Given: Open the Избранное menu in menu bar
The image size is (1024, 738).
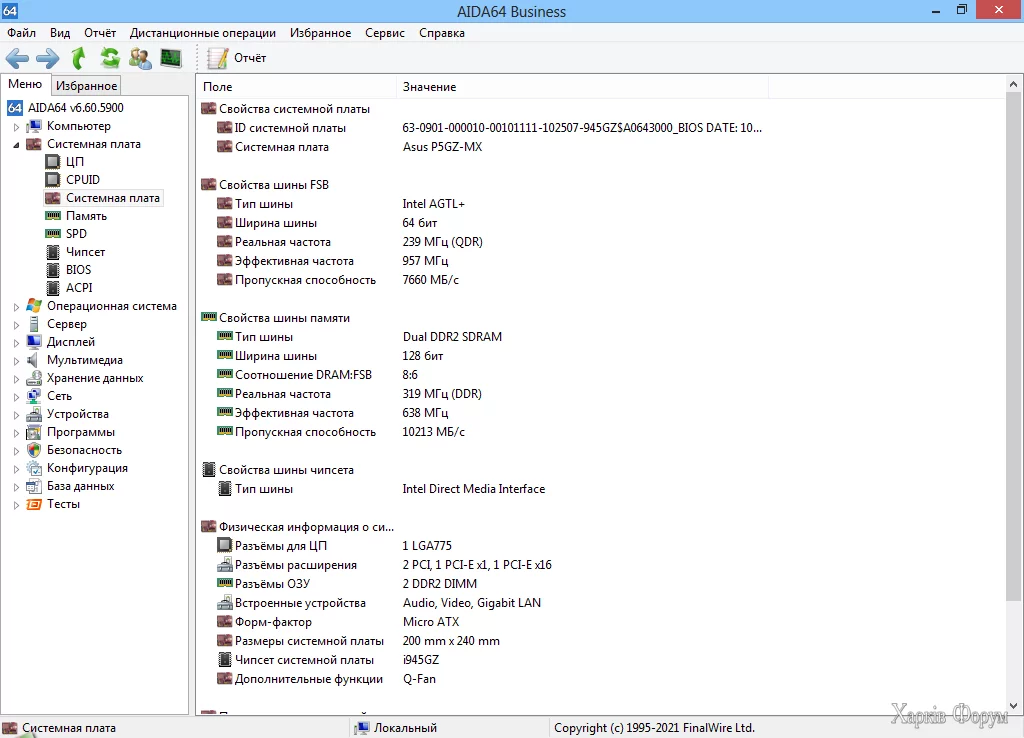Looking at the screenshot, I should point(321,33).
